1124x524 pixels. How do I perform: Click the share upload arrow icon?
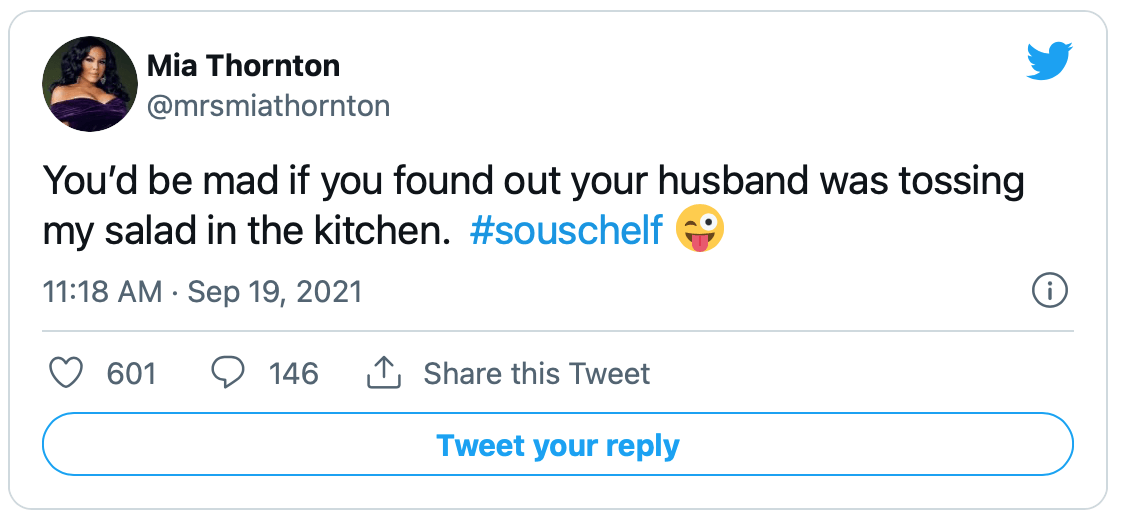click(384, 373)
